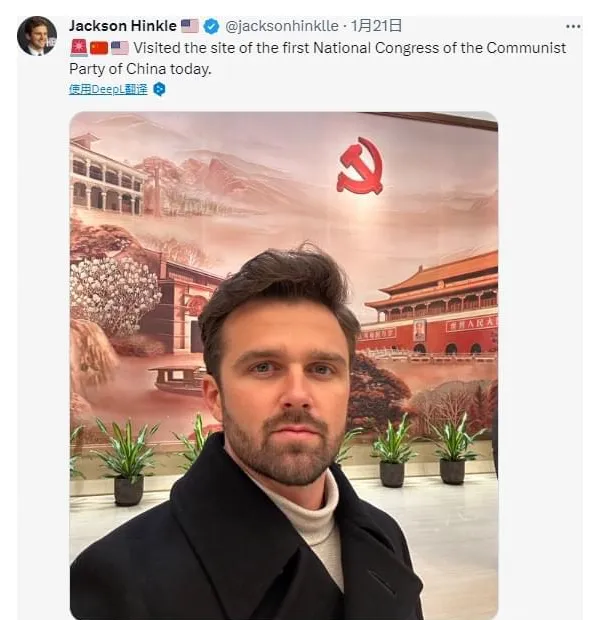Screen dimensions: 593x620
Task: Click the 使用DeepL翻译 translation link
Action: (108, 89)
